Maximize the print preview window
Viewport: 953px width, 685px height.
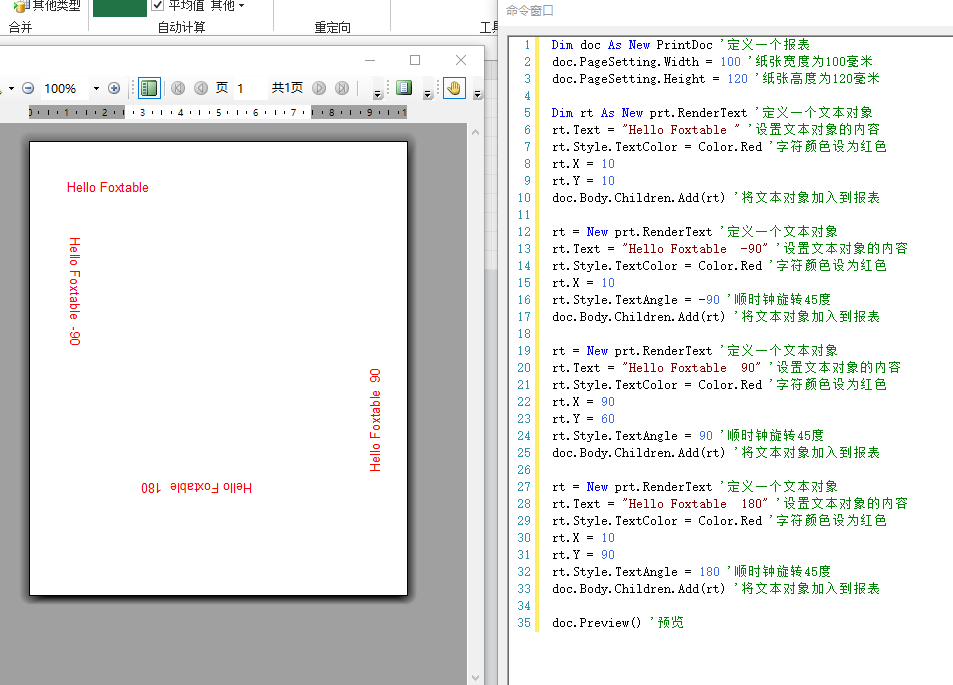click(x=415, y=60)
